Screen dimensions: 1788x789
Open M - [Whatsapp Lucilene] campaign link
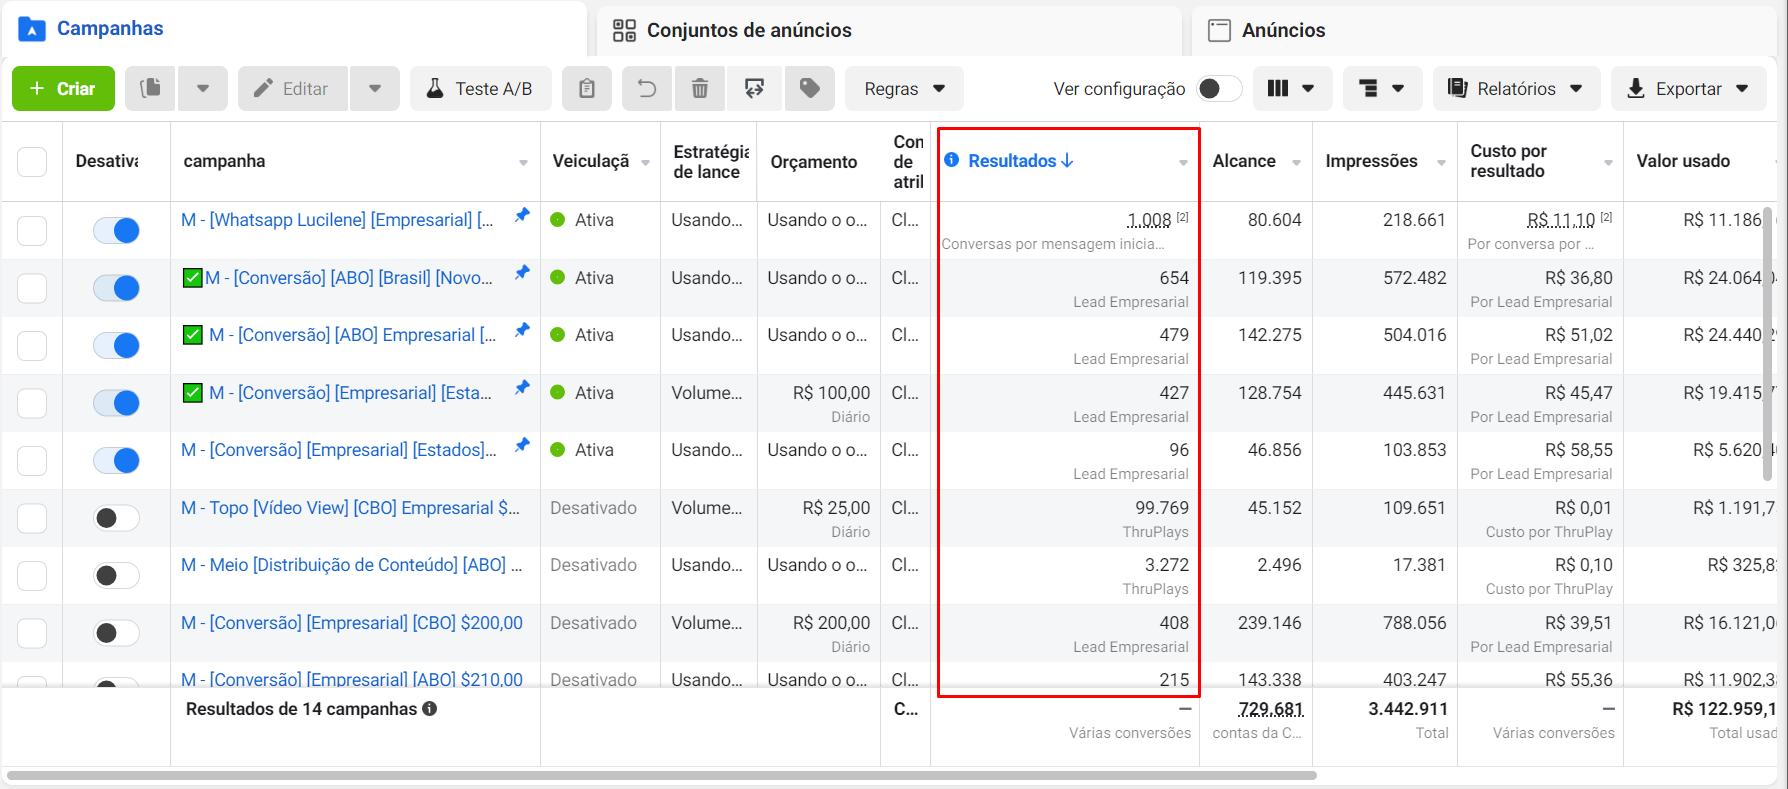click(x=337, y=220)
